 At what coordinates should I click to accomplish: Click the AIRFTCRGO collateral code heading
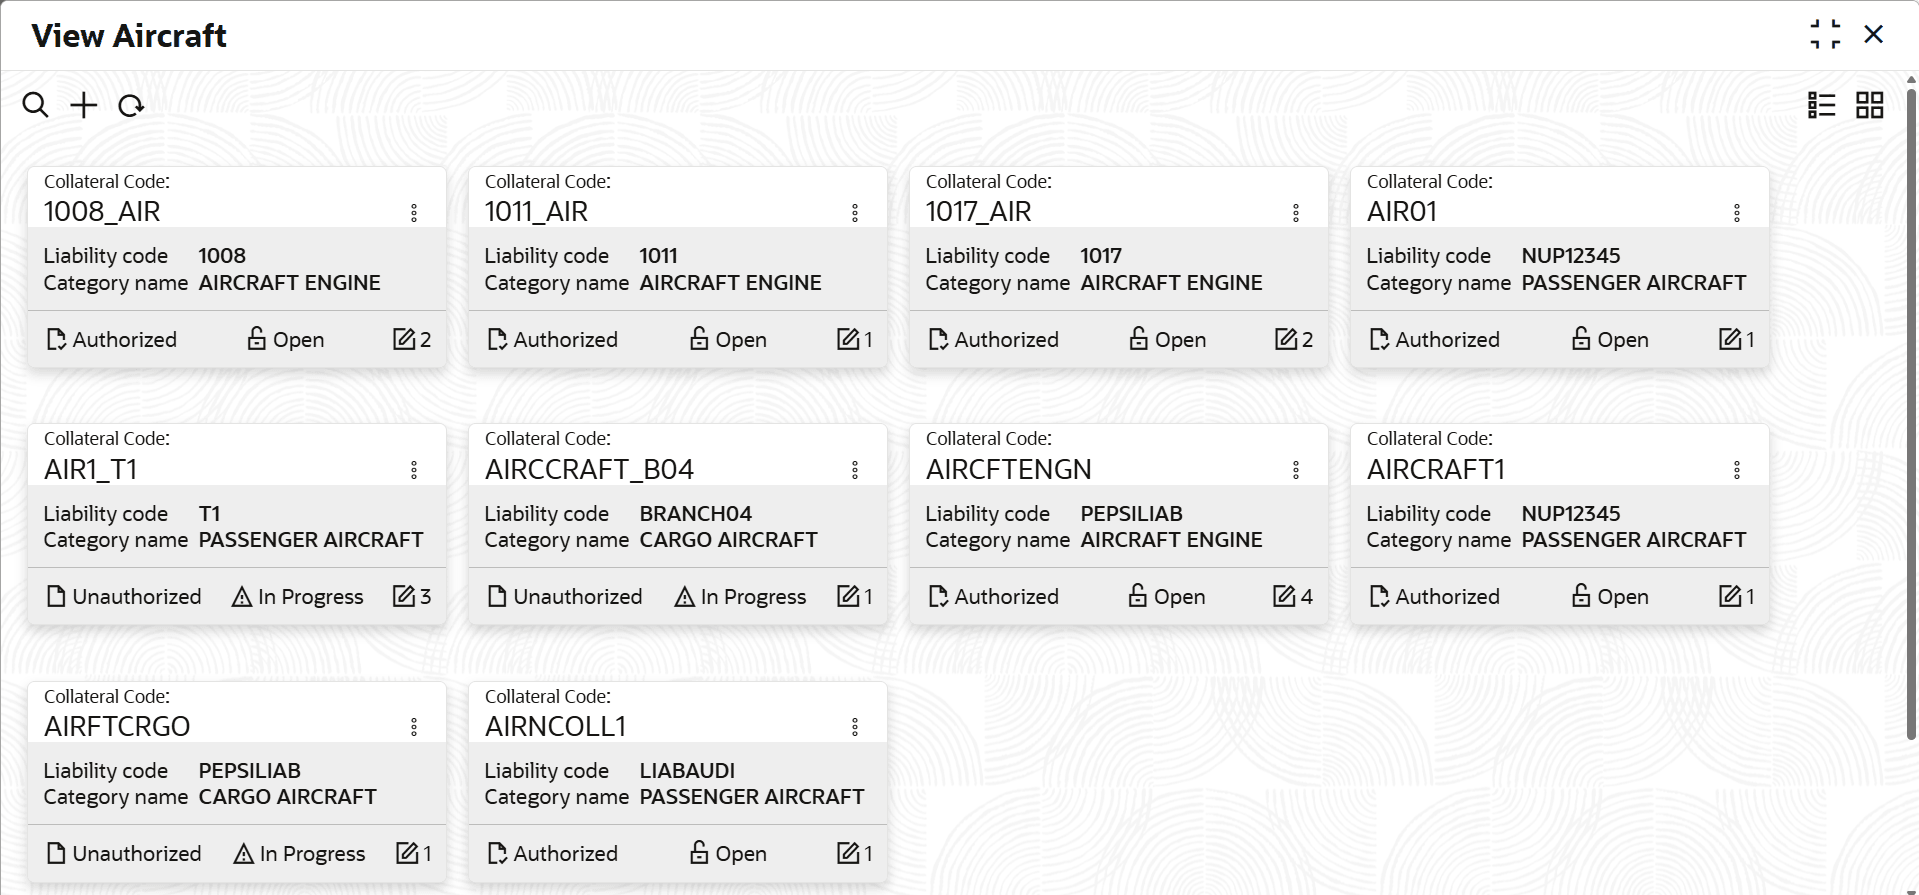coord(117,726)
